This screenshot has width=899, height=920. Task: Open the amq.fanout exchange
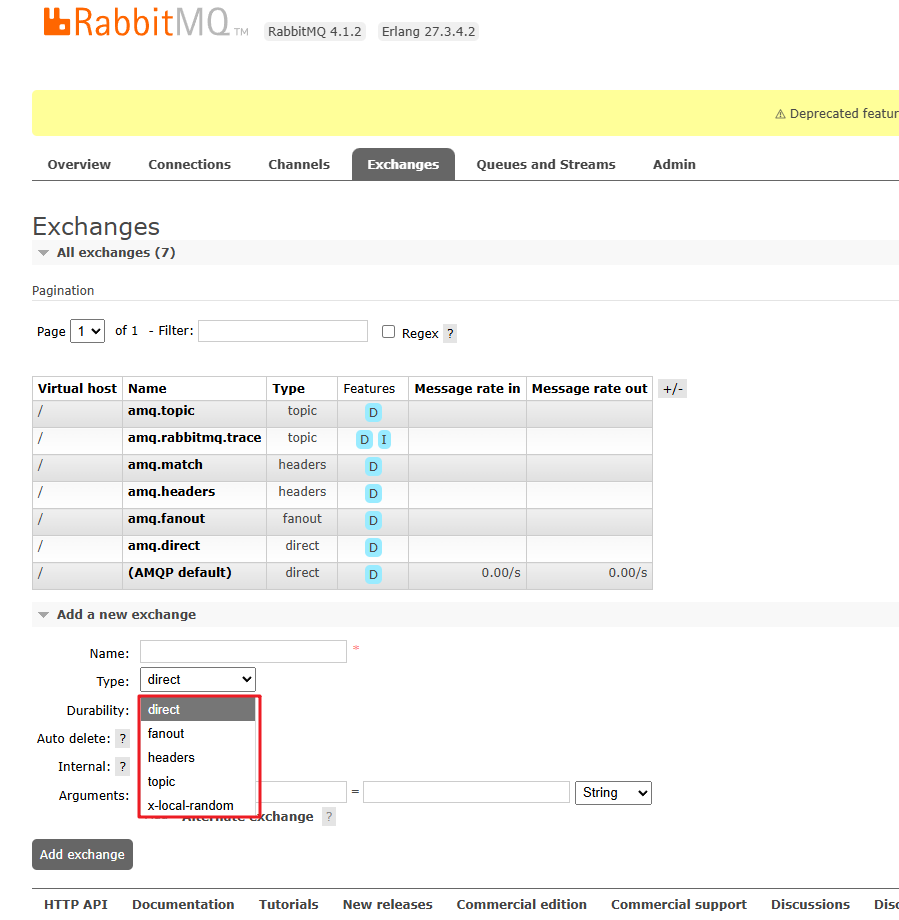click(167, 519)
